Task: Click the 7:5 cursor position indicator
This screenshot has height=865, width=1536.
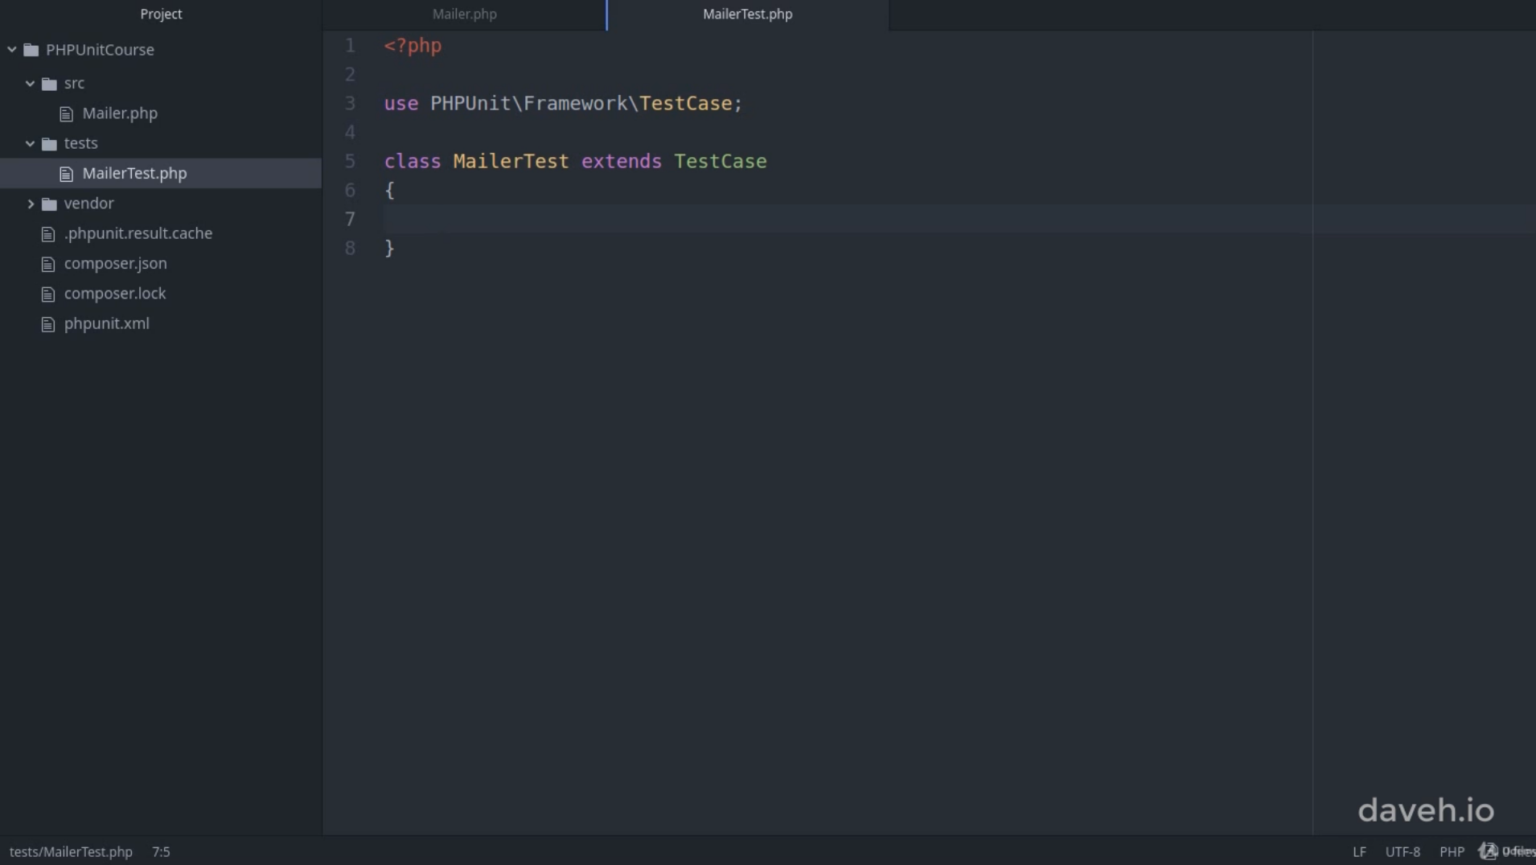Action: pyautogui.click(x=161, y=851)
